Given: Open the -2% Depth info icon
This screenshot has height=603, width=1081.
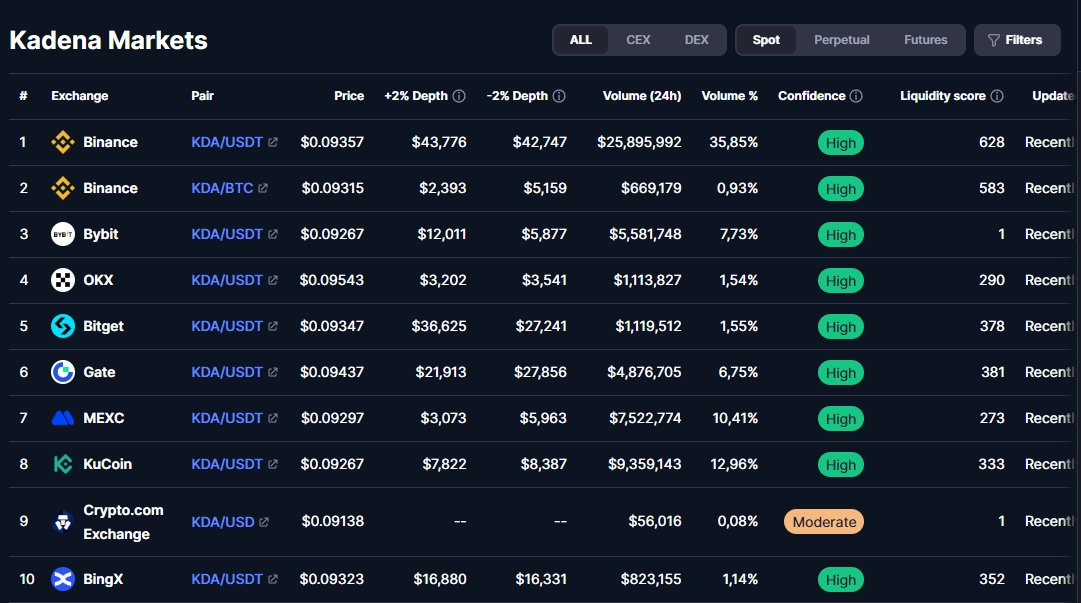Looking at the screenshot, I should click(x=559, y=96).
